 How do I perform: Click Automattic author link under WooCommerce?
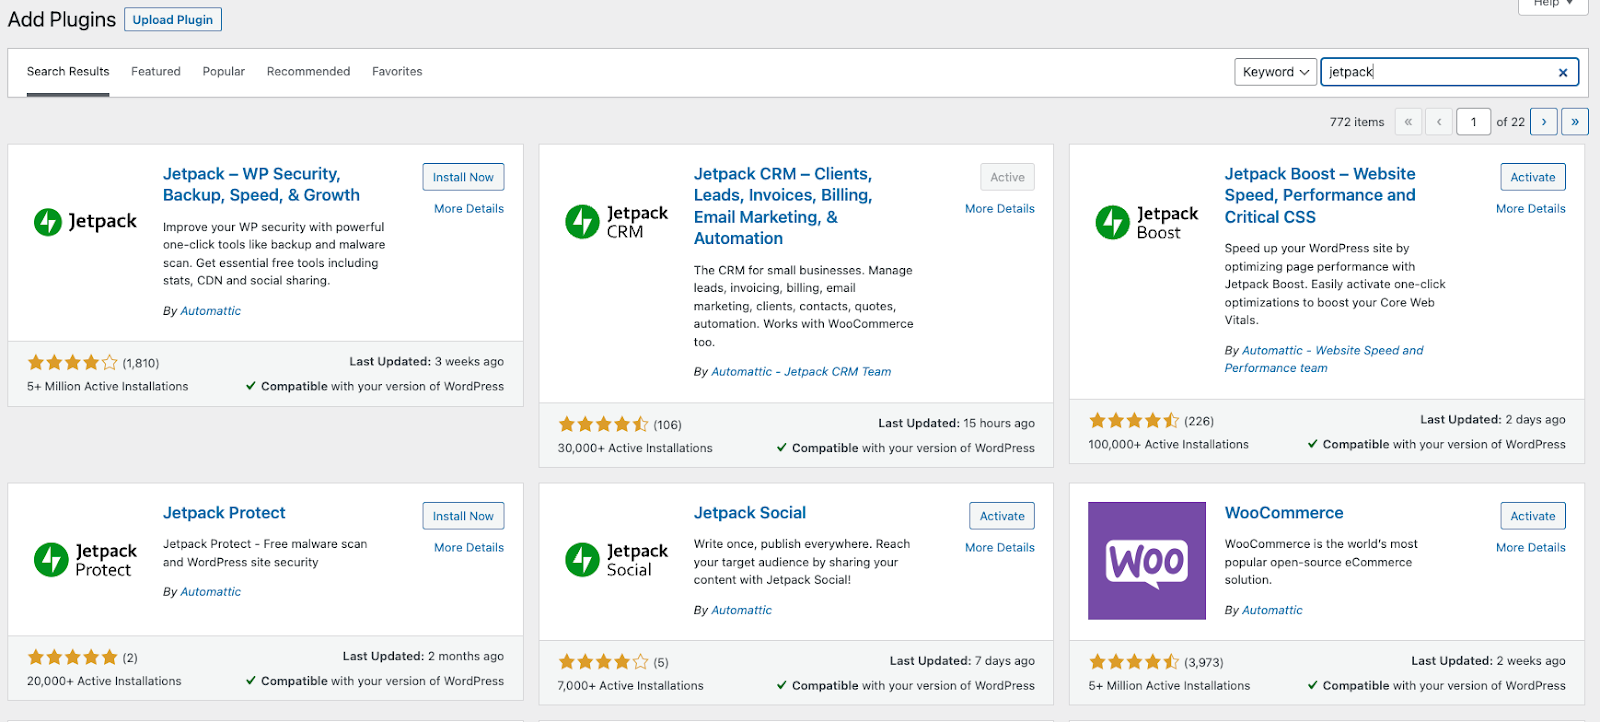1272,610
